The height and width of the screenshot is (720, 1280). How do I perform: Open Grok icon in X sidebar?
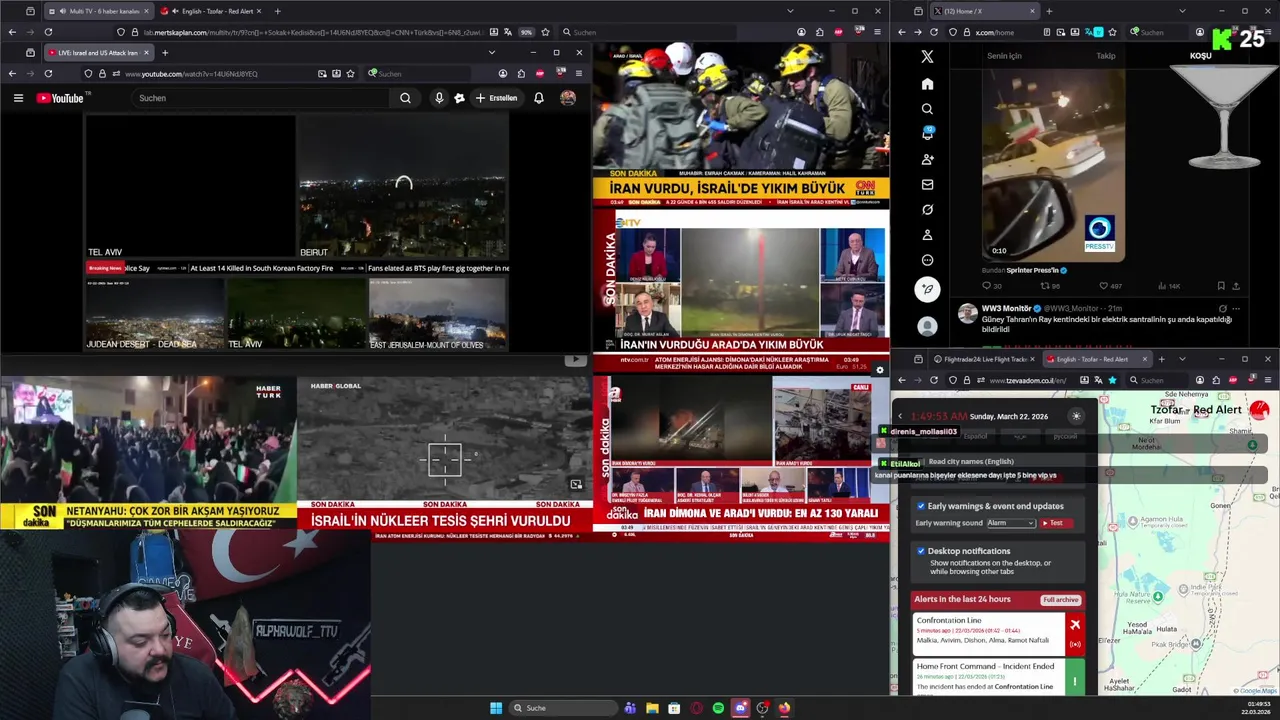(x=927, y=210)
